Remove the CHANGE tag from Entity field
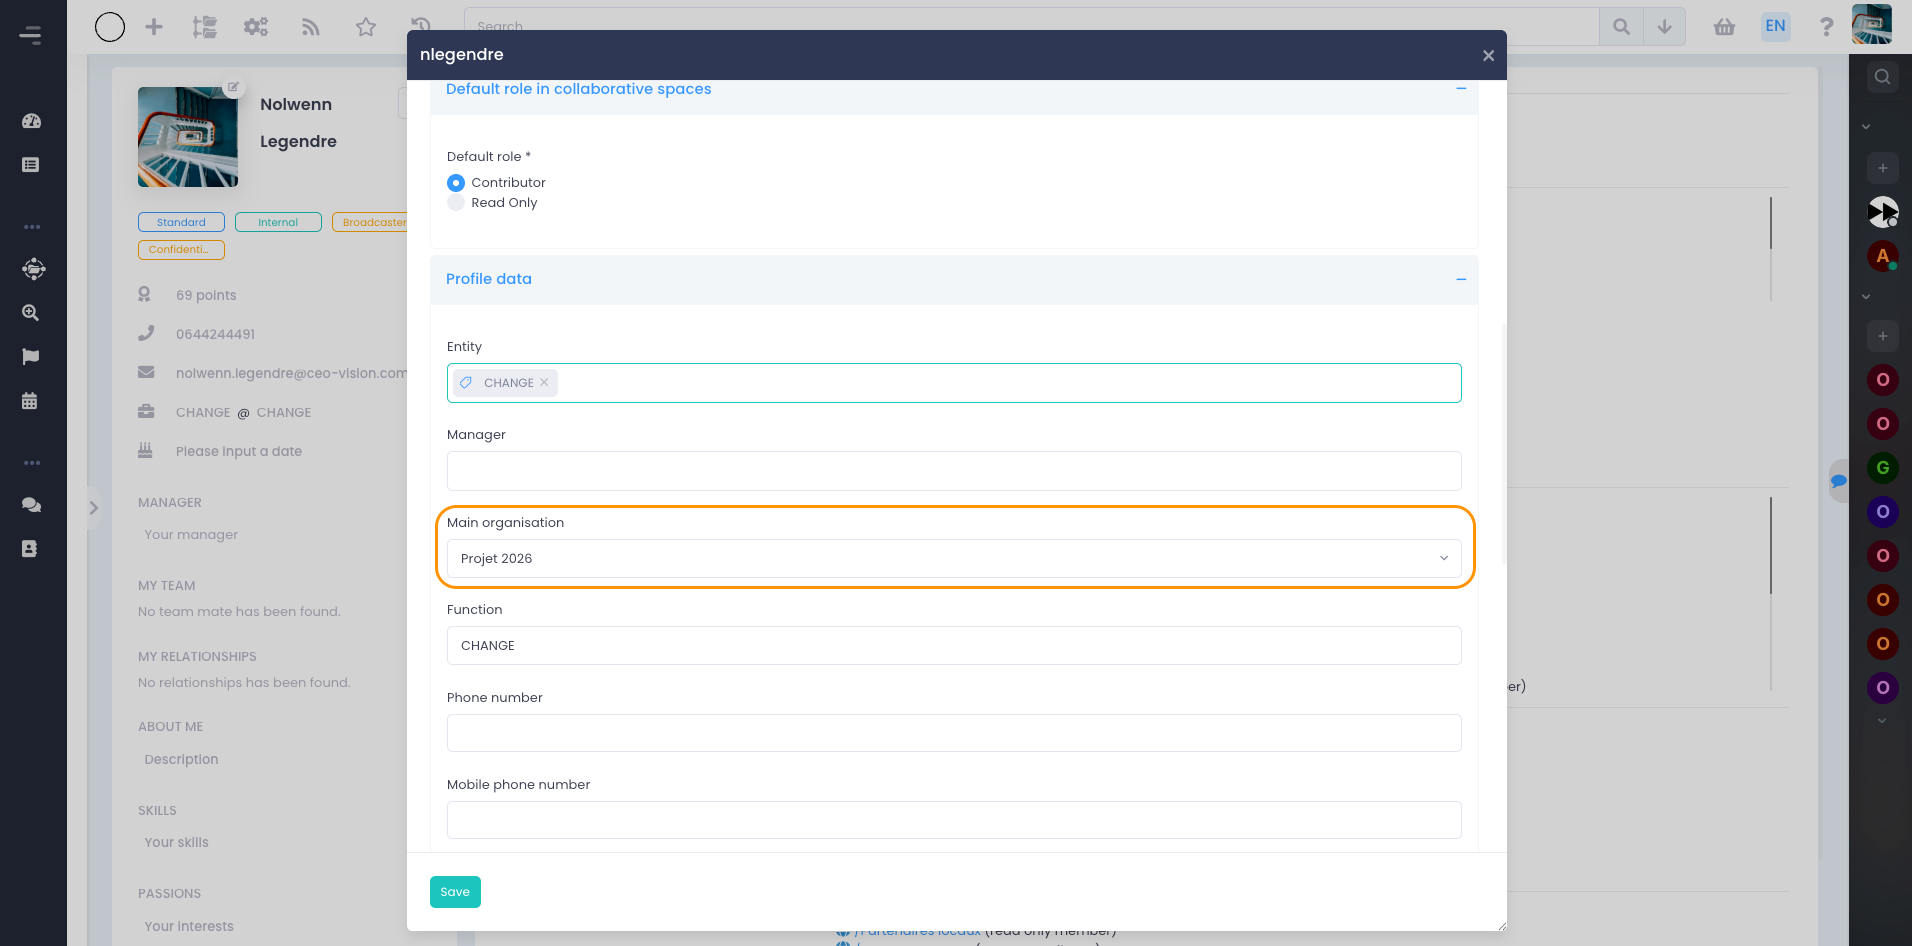This screenshot has width=1912, height=946. 544,382
